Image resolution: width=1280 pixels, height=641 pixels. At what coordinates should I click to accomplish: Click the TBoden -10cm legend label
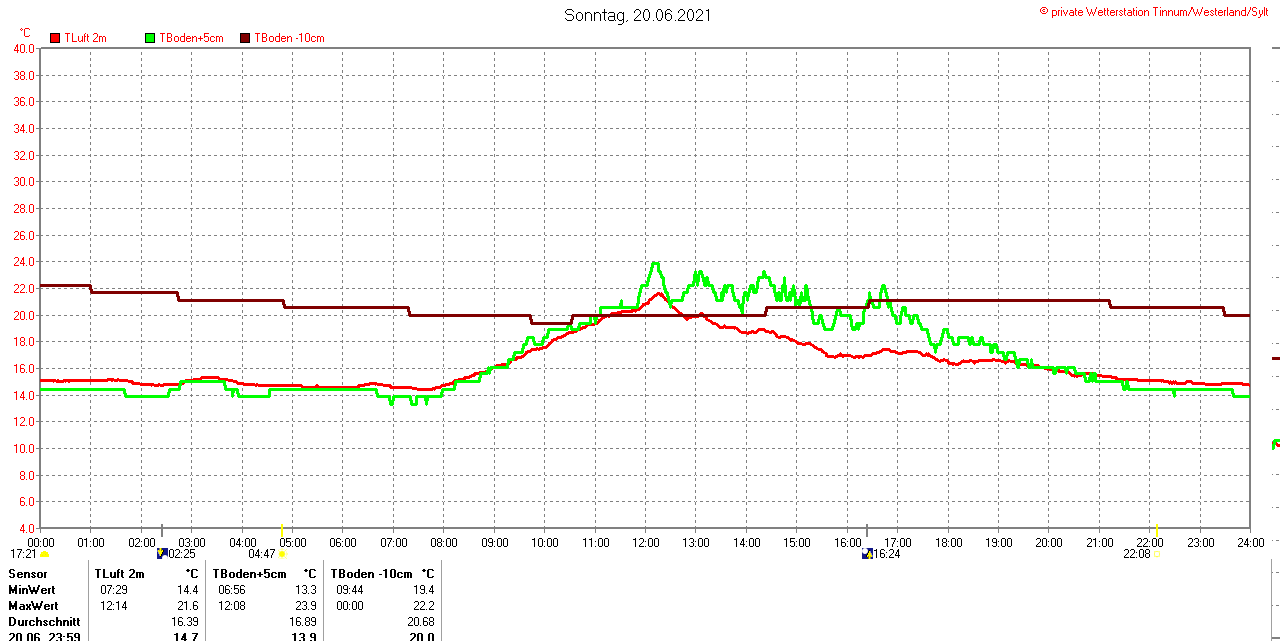click(x=289, y=38)
